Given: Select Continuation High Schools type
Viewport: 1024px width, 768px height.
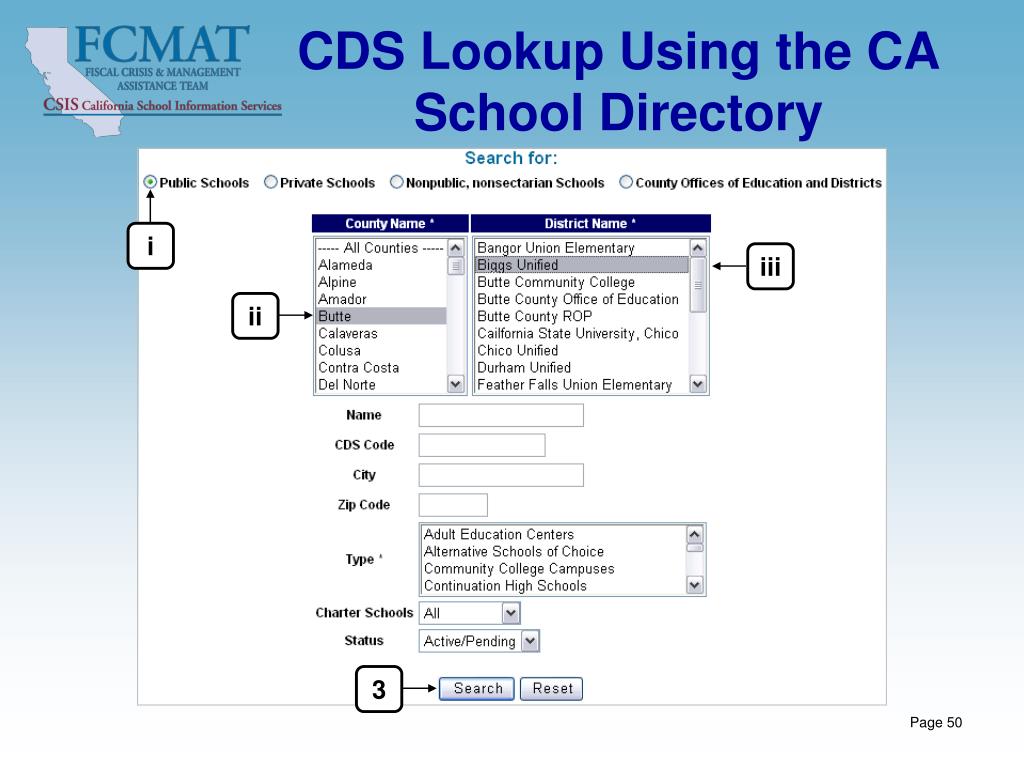Looking at the screenshot, I should tap(554, 586).
